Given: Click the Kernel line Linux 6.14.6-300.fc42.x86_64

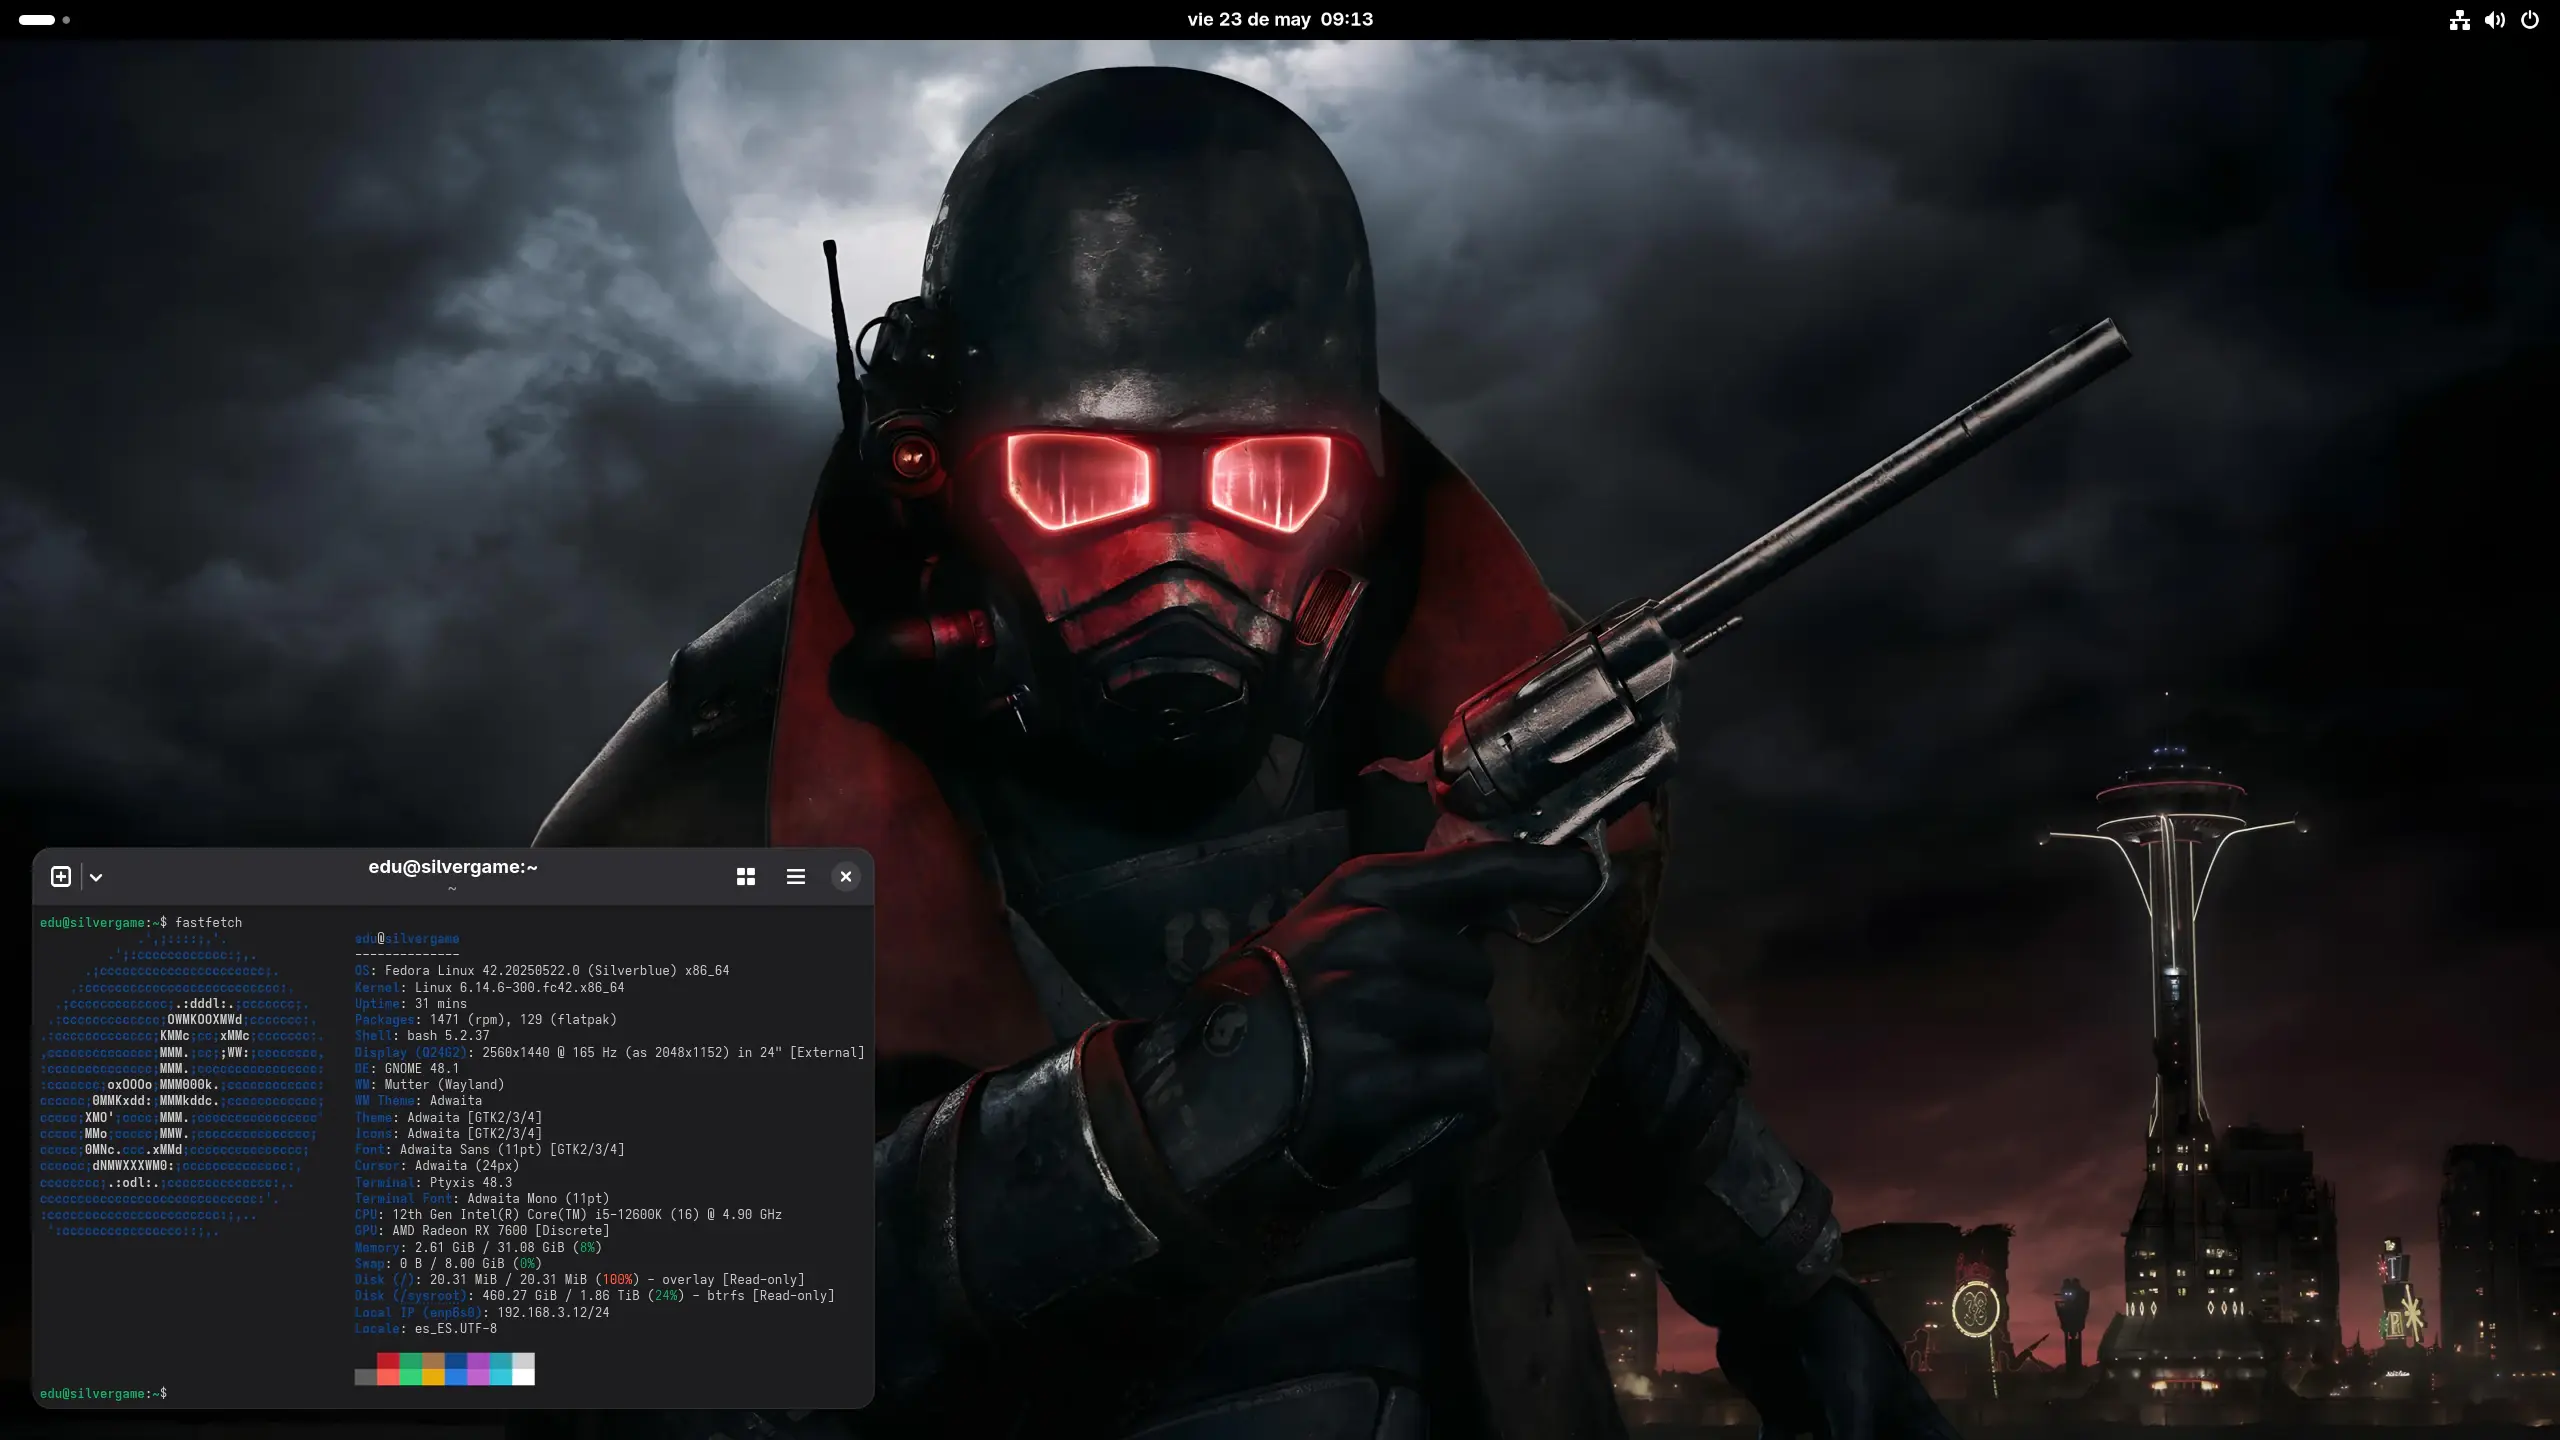Looking at the screenshot, I should tap(490, 987).
